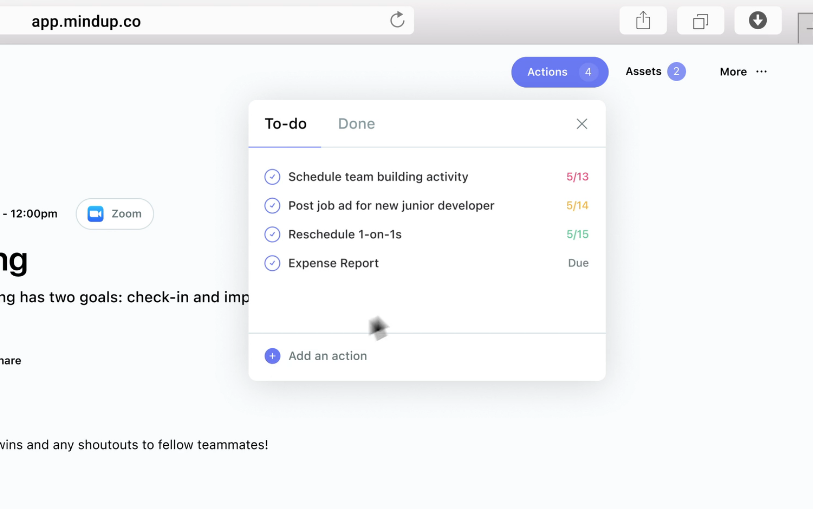Close the actions popup with X

click(582, 124)
